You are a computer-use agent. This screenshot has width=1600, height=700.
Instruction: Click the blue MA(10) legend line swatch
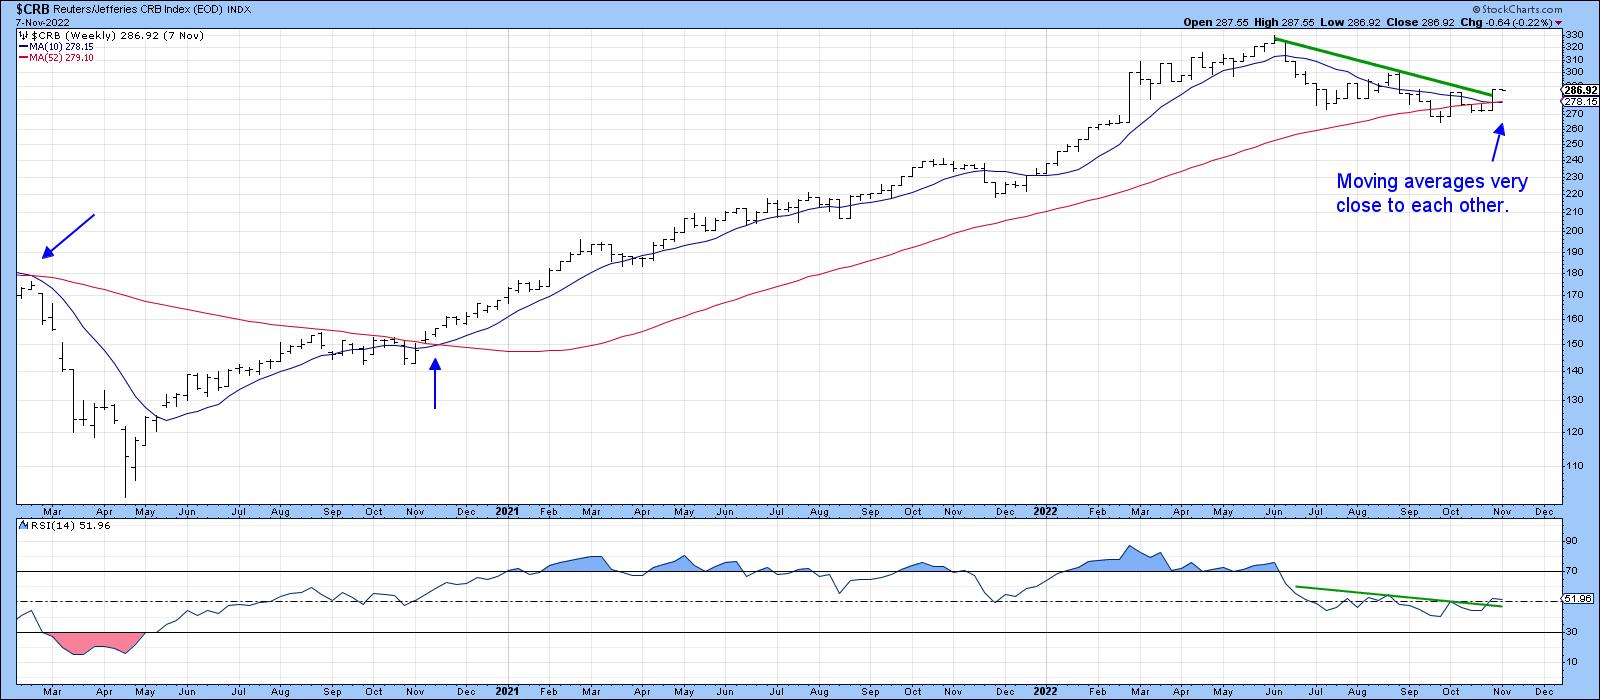[x=21, y=46]
